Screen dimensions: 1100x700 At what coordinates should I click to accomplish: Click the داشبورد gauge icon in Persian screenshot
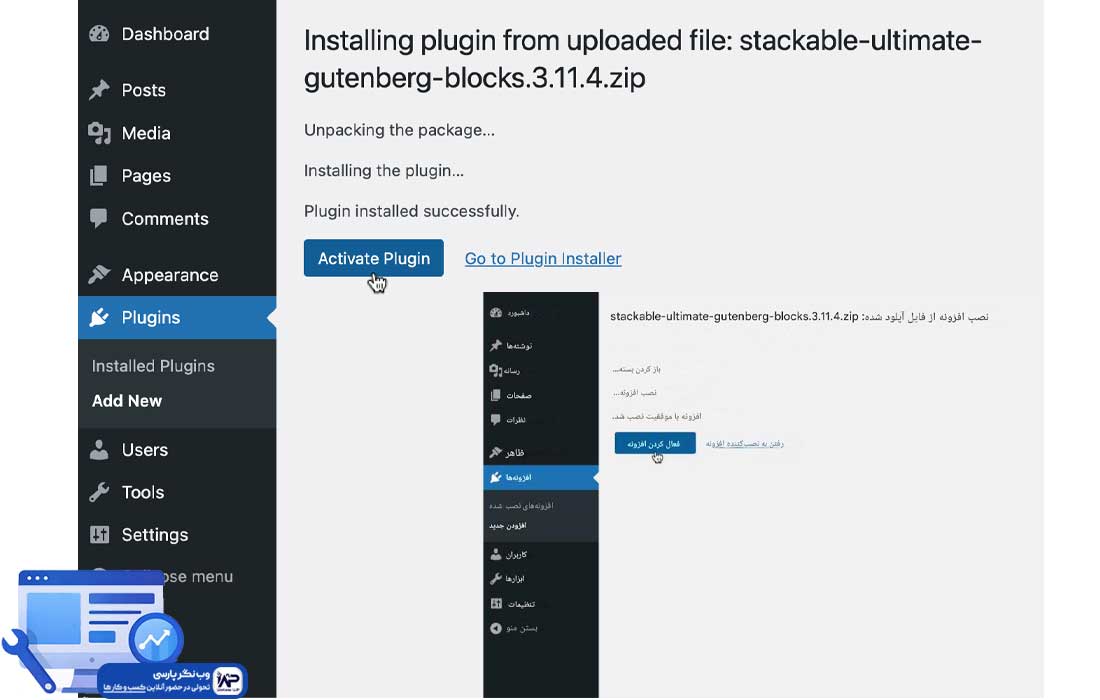(496, 313)
